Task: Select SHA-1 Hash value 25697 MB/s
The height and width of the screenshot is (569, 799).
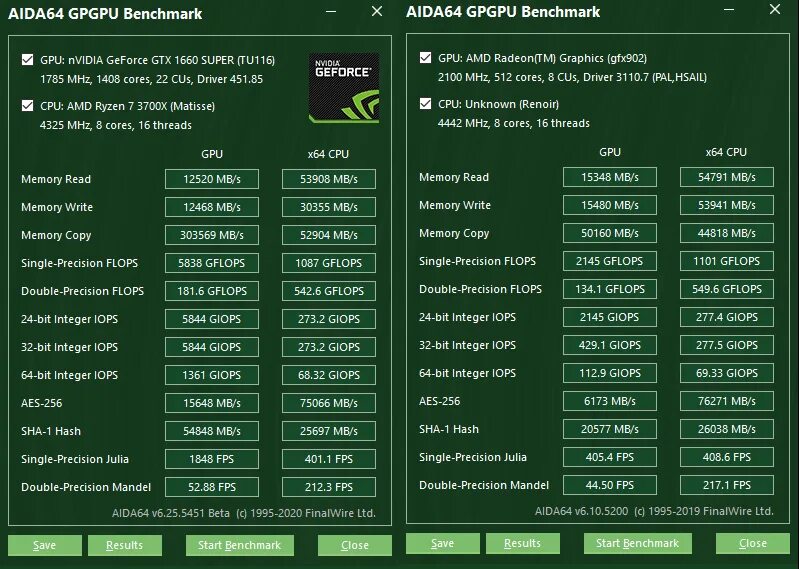Action: coord(329,431)
